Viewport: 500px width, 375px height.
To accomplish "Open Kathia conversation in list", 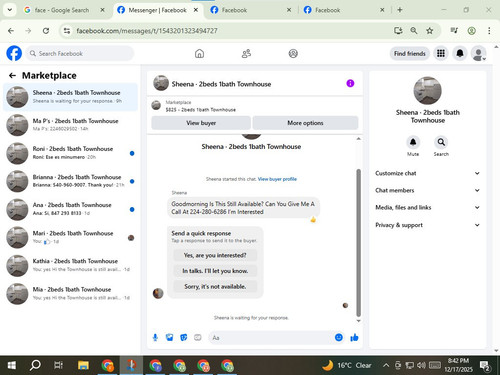I will coord(70,266).
